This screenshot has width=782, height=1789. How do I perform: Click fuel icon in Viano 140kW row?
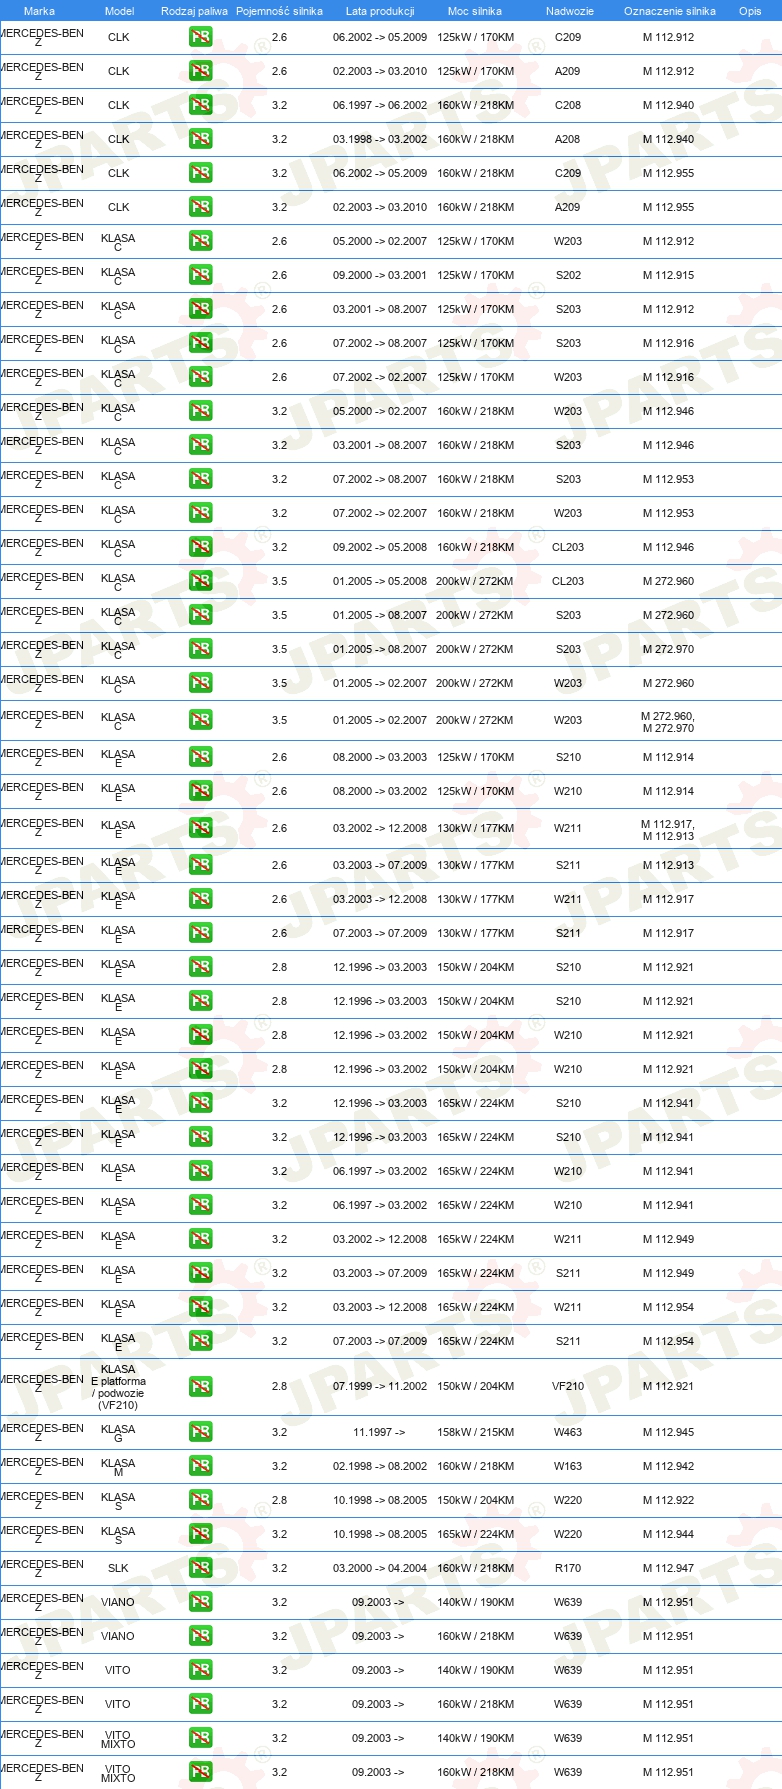click(201, 1602)
